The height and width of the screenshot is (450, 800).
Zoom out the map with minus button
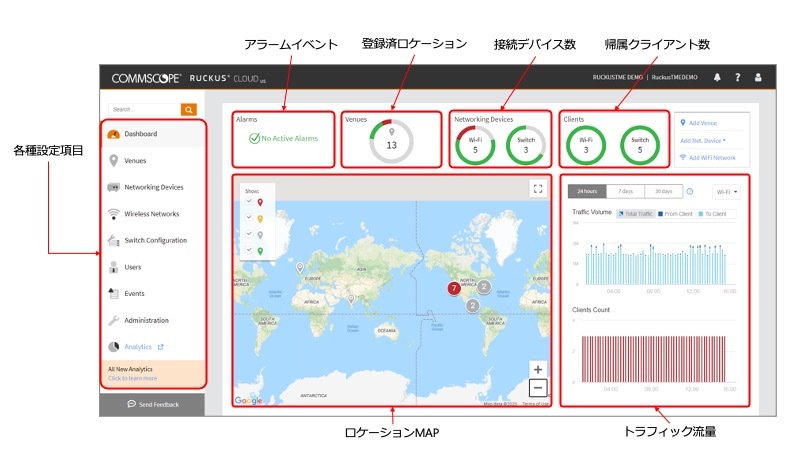[x=538, y=387]
